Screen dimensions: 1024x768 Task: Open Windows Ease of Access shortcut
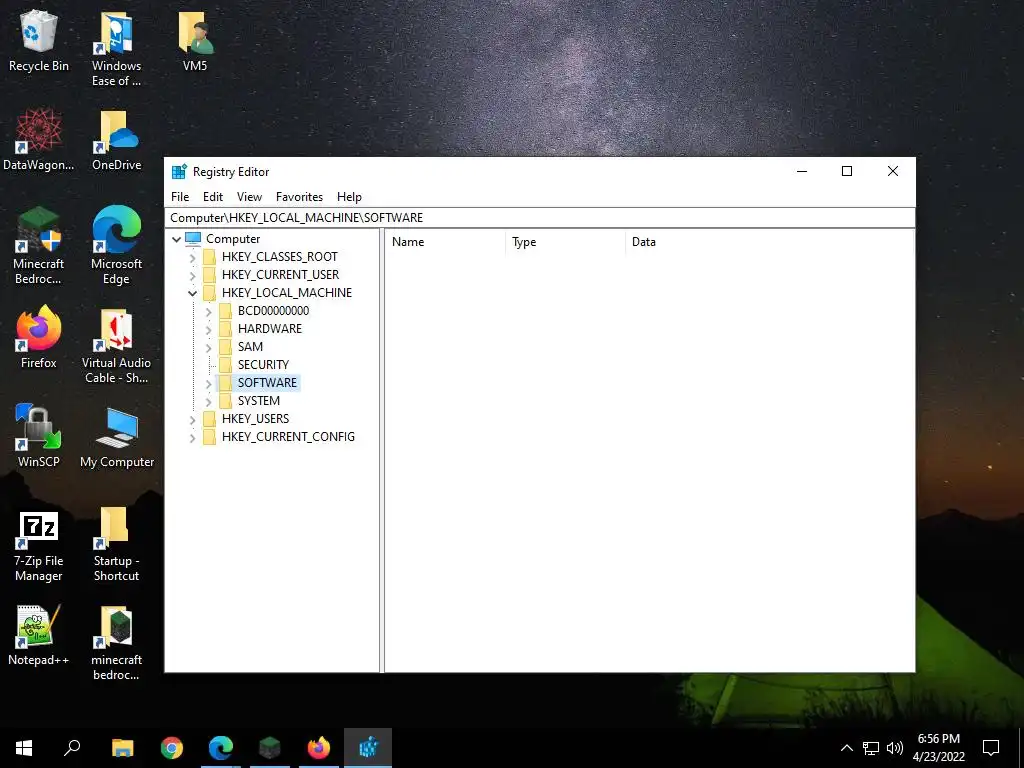click(x=116, y=49)
